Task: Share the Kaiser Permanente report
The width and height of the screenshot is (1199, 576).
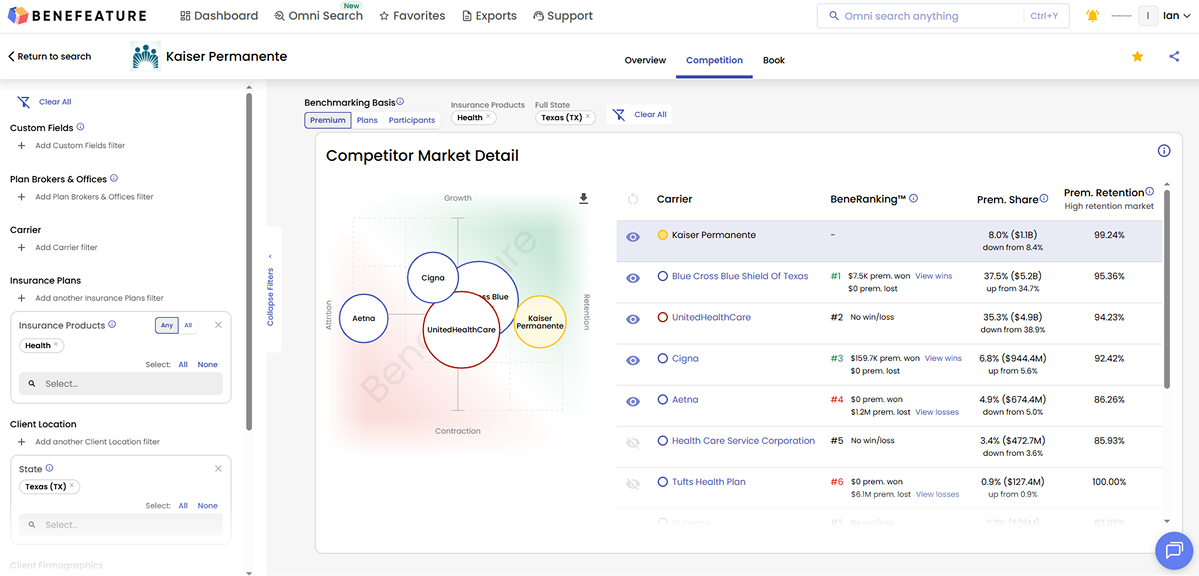Action: (x=1173, y=58)
